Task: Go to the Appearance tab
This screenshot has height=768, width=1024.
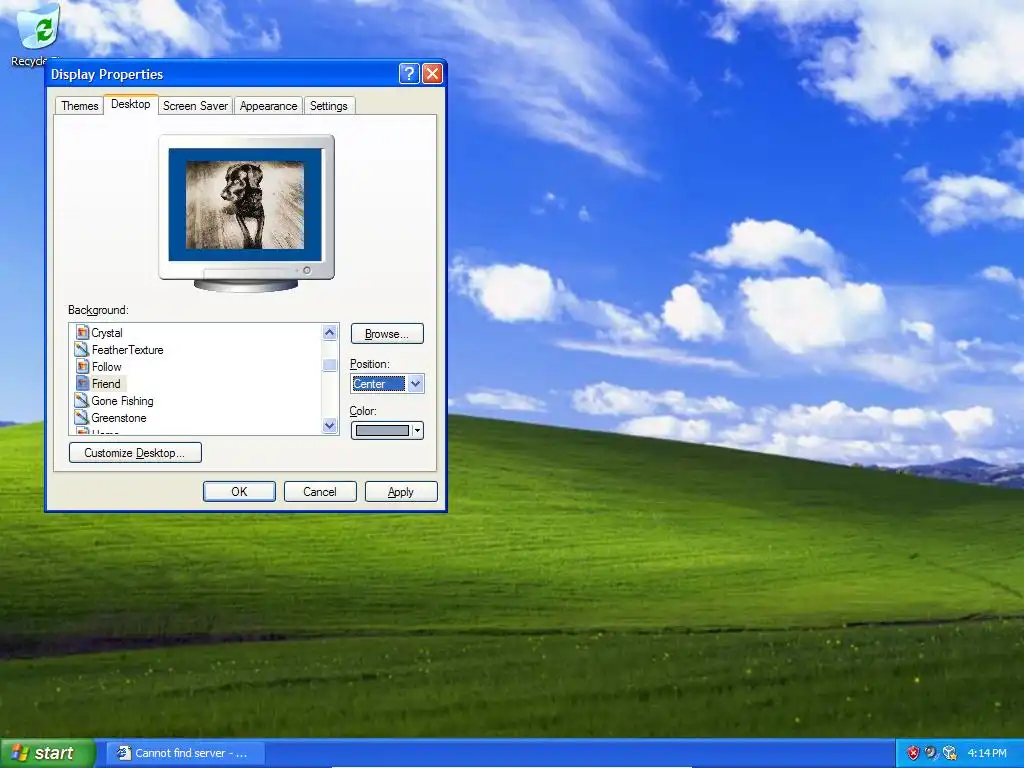Action: point(268,106)
